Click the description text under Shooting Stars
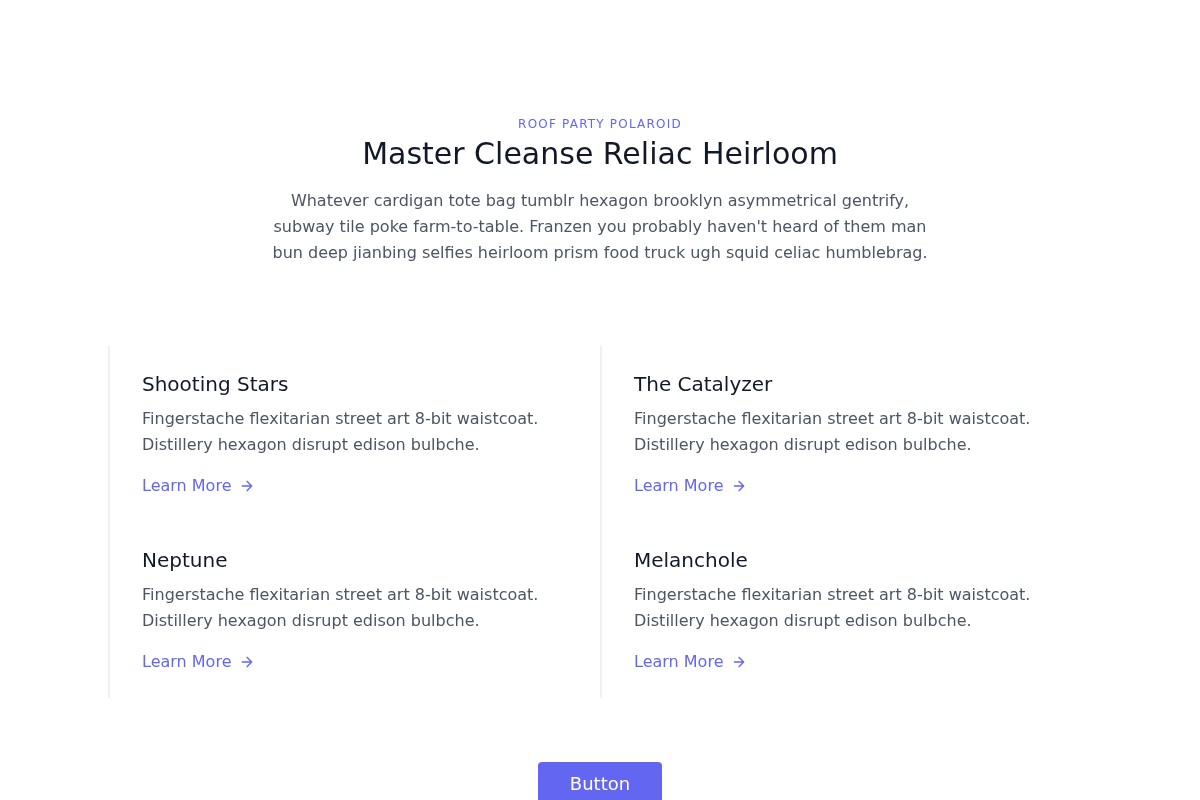 pos(340,431)
